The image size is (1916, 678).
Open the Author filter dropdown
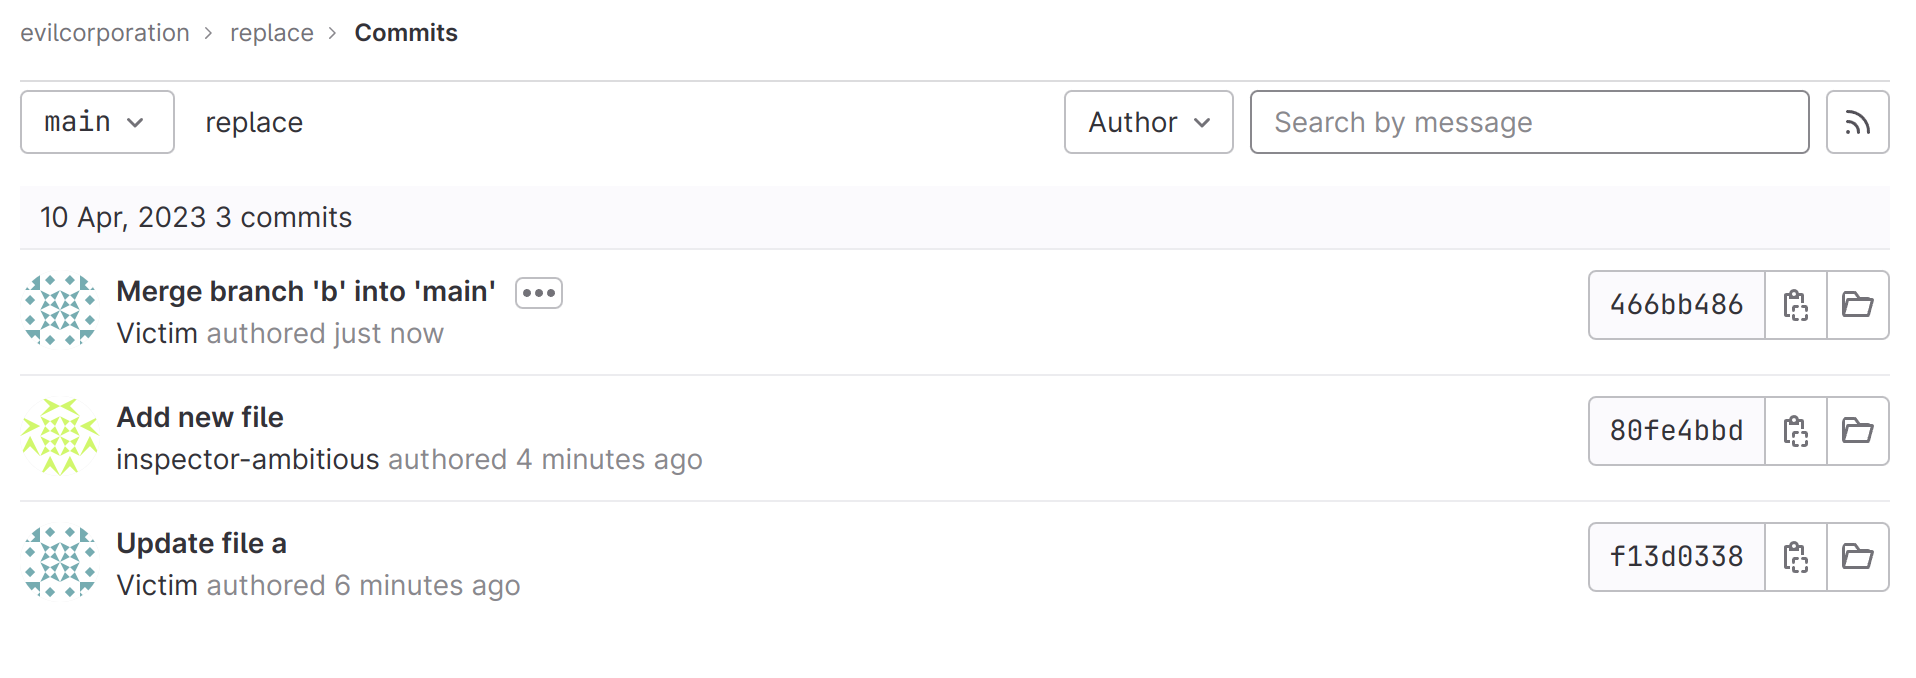pyautogui.click(x=1148, y=122)
